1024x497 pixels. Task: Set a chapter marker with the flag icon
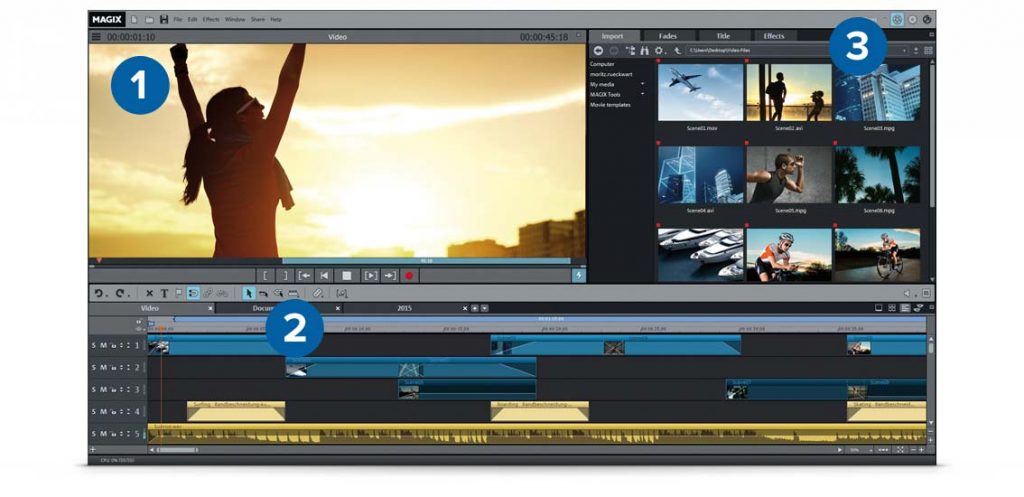pyautogui.click(x=178, y=294)
